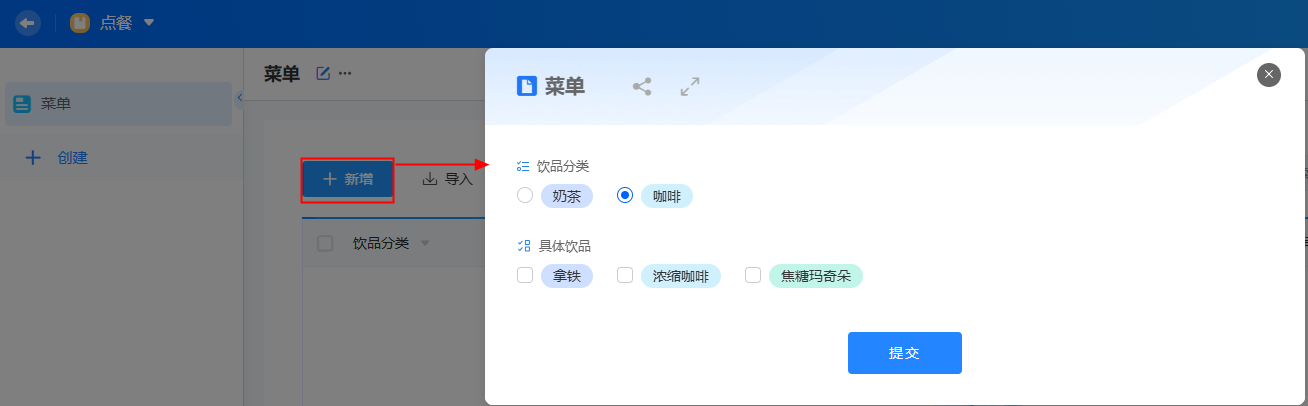1308x406 pixels.
Task: Click the import download icon
Action: pos(430,179)
